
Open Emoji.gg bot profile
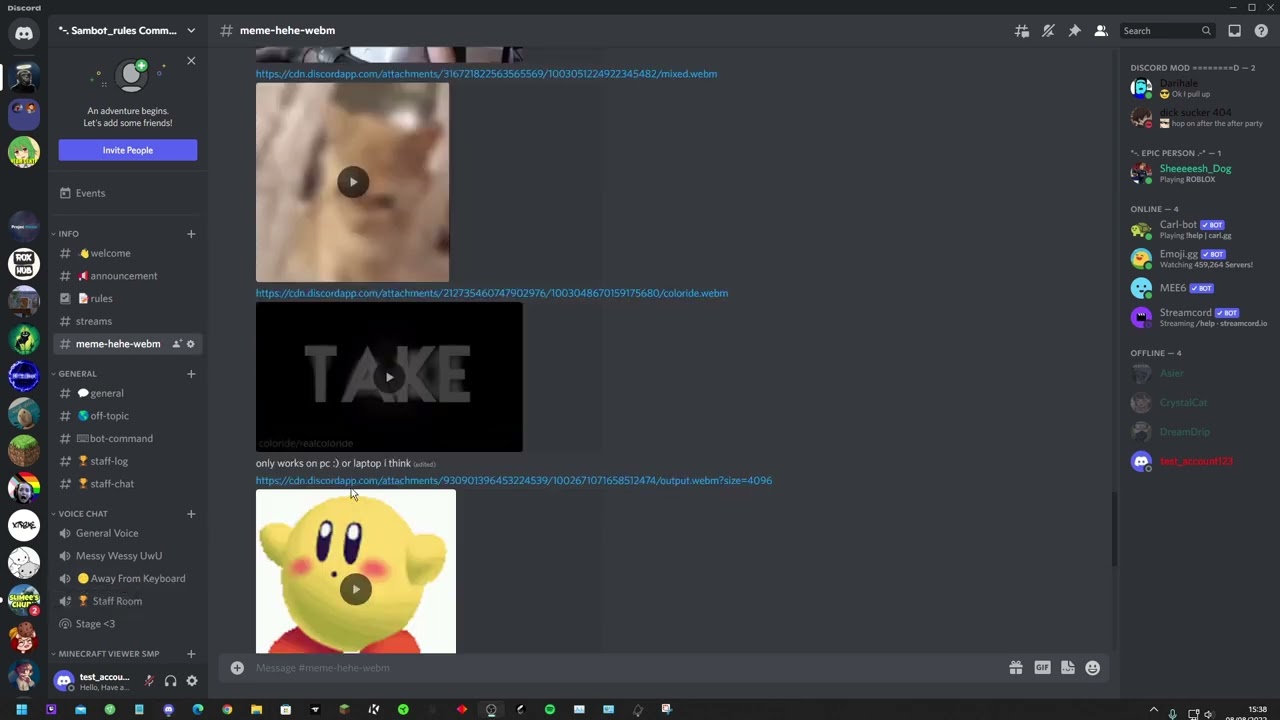(1198, 259)
